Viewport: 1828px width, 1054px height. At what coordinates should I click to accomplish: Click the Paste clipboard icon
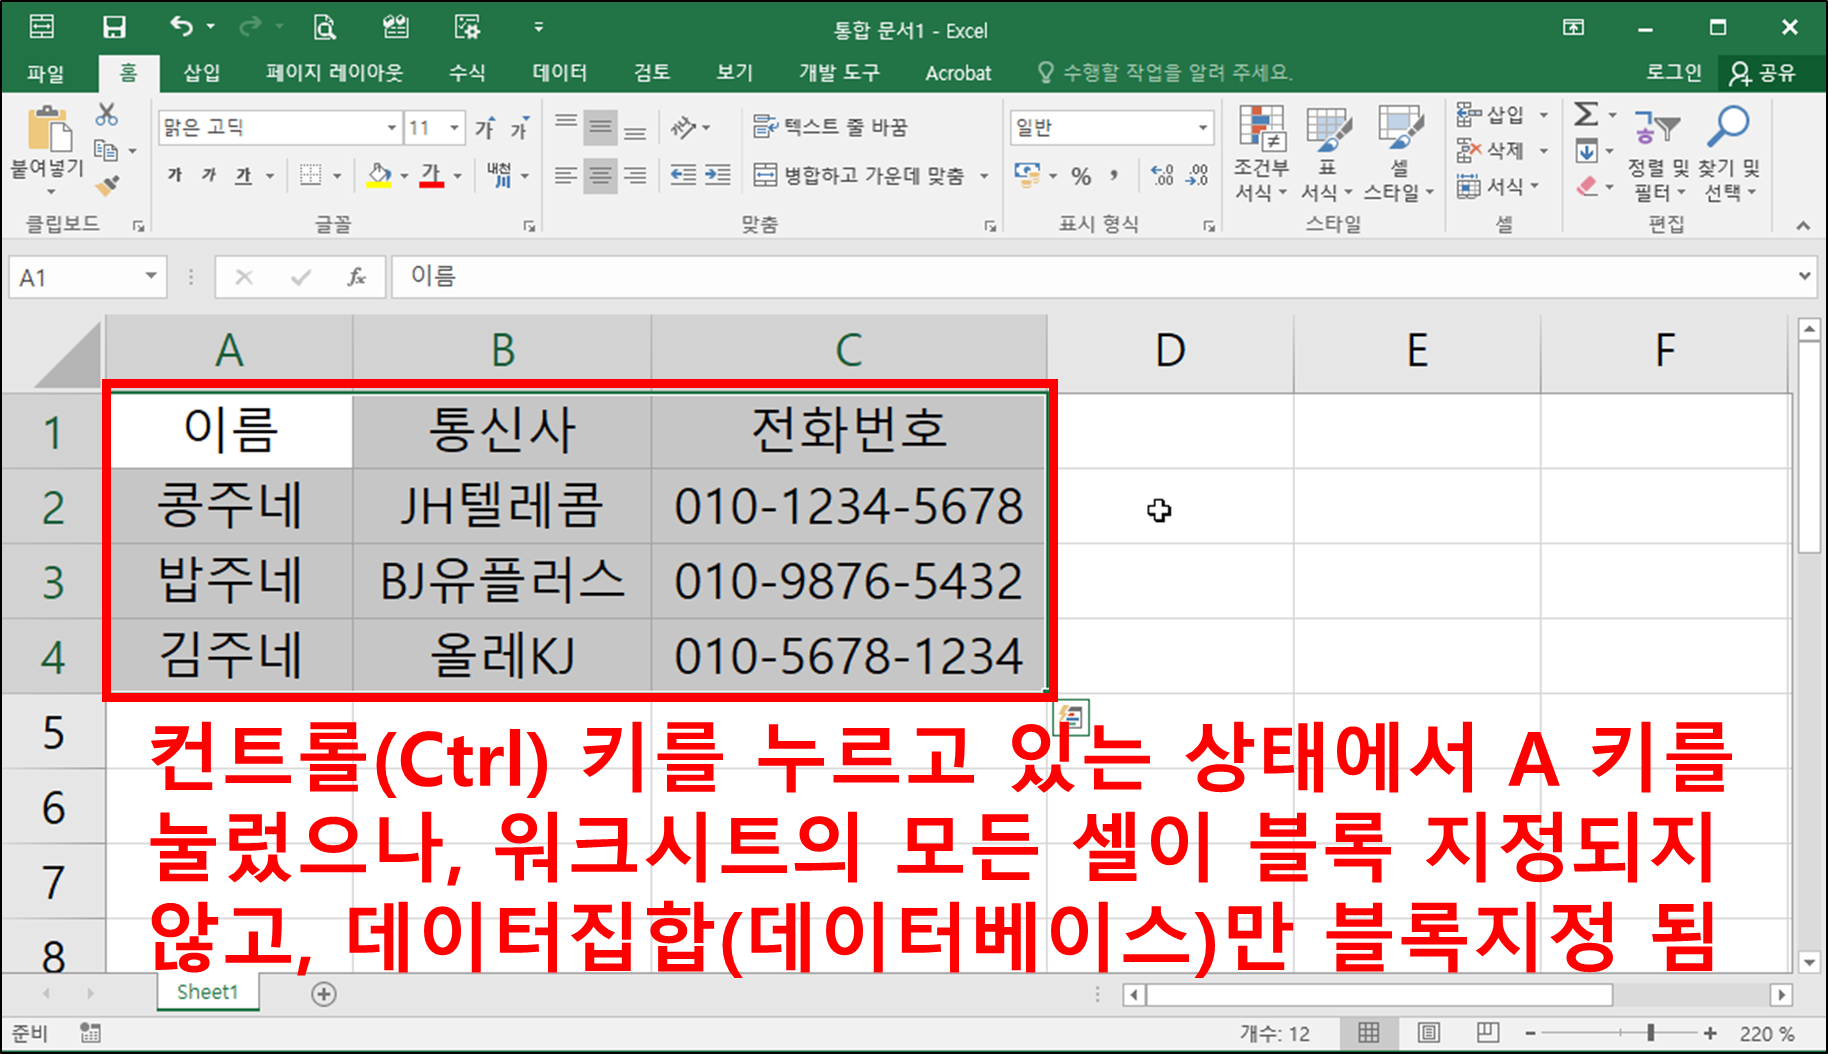click(48, 128)
